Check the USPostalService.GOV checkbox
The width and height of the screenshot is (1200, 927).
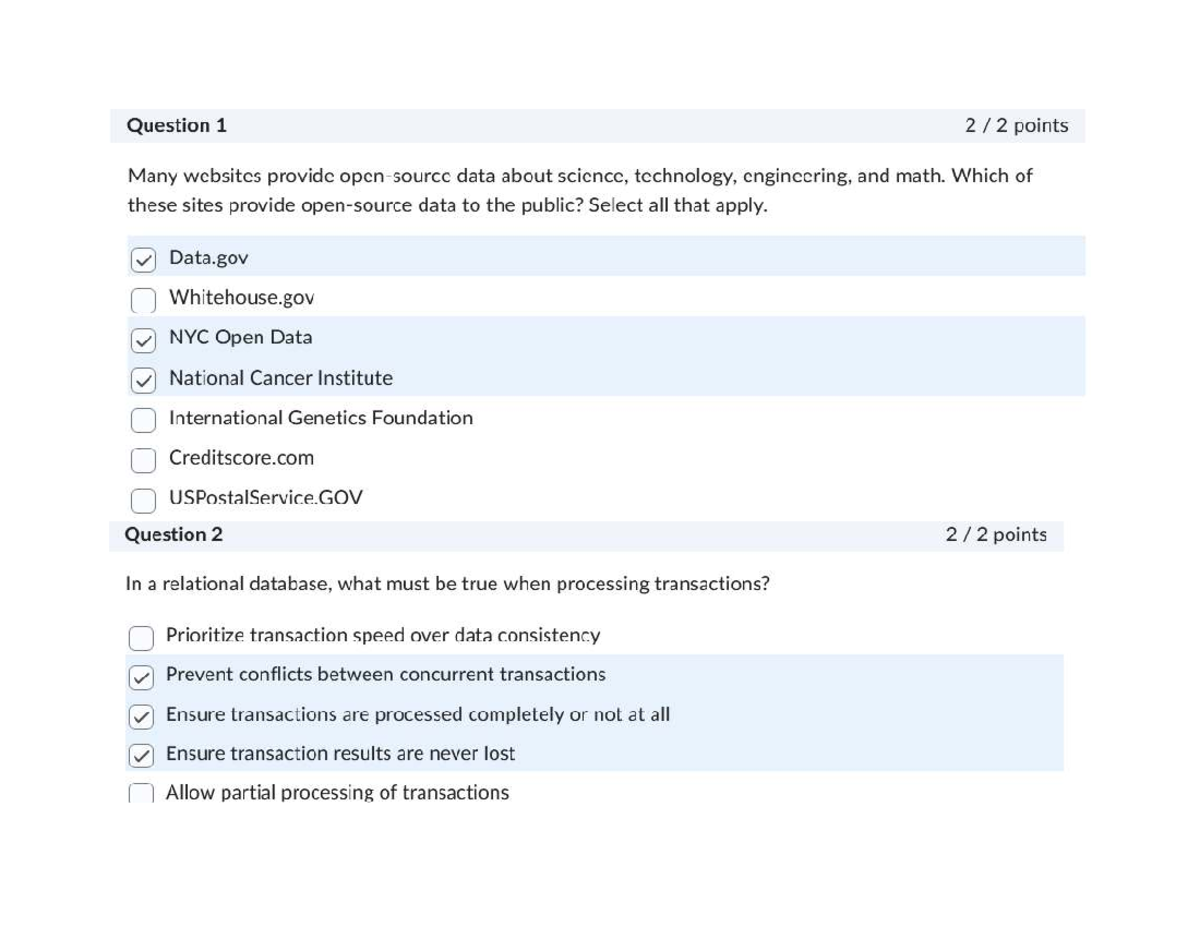(x=143, y=499)
